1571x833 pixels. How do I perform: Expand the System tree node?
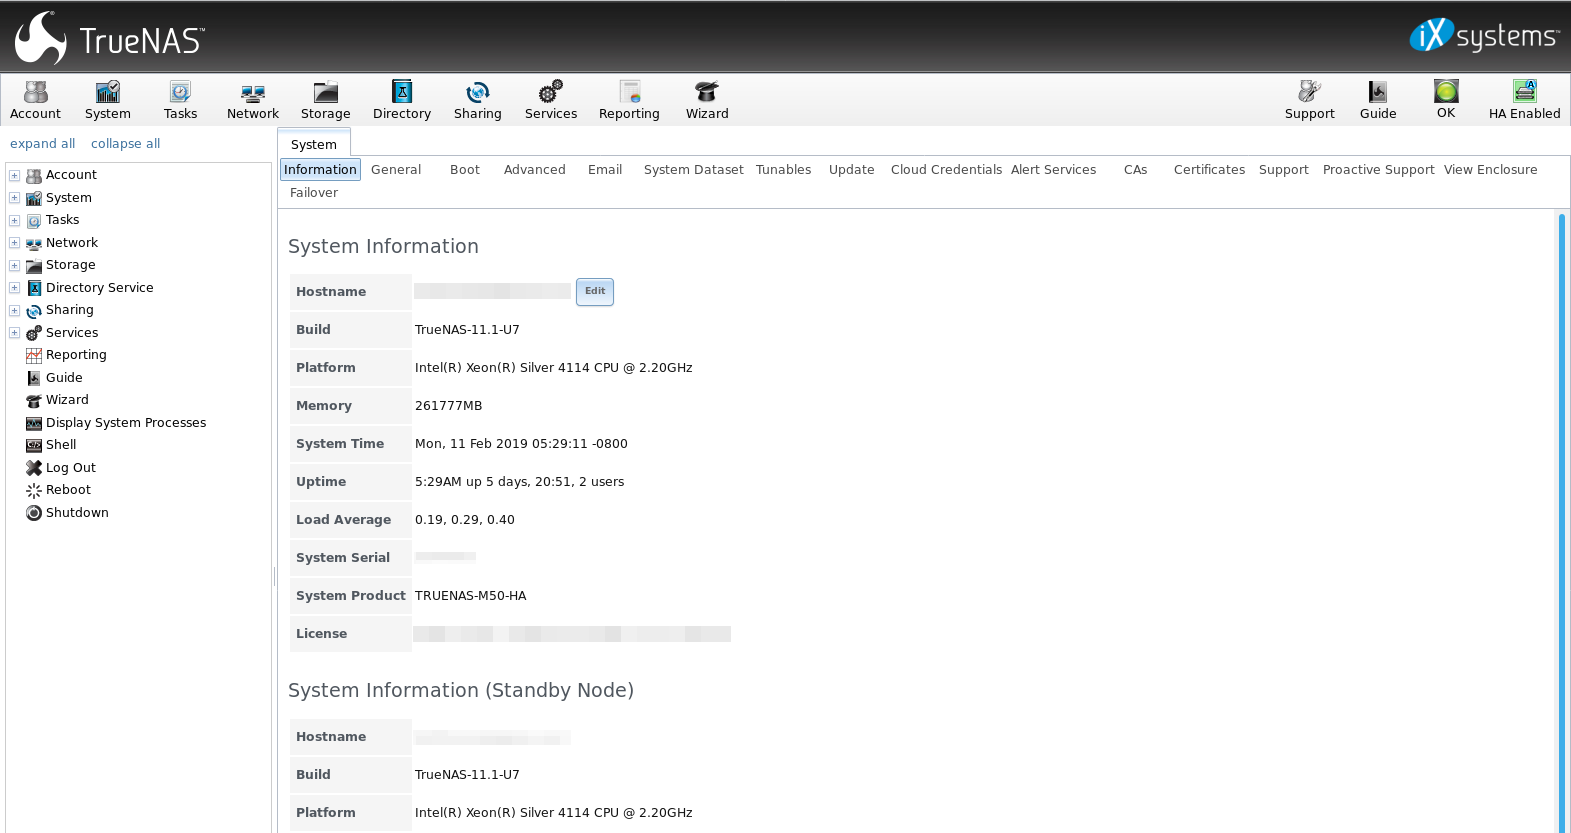point(15,198)
